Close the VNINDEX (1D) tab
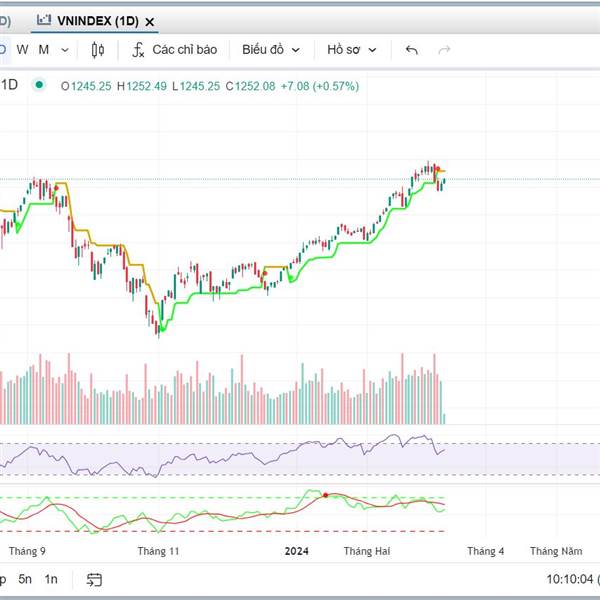Viewport: 600px width, 600px height. [x=150, y=22]
